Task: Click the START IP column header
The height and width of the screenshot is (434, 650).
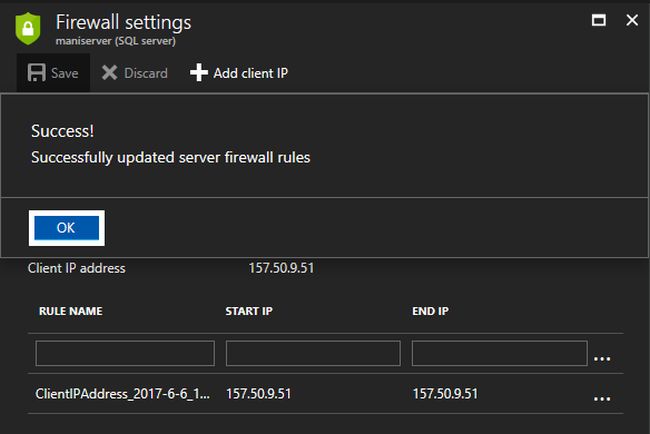Action: 249,311
